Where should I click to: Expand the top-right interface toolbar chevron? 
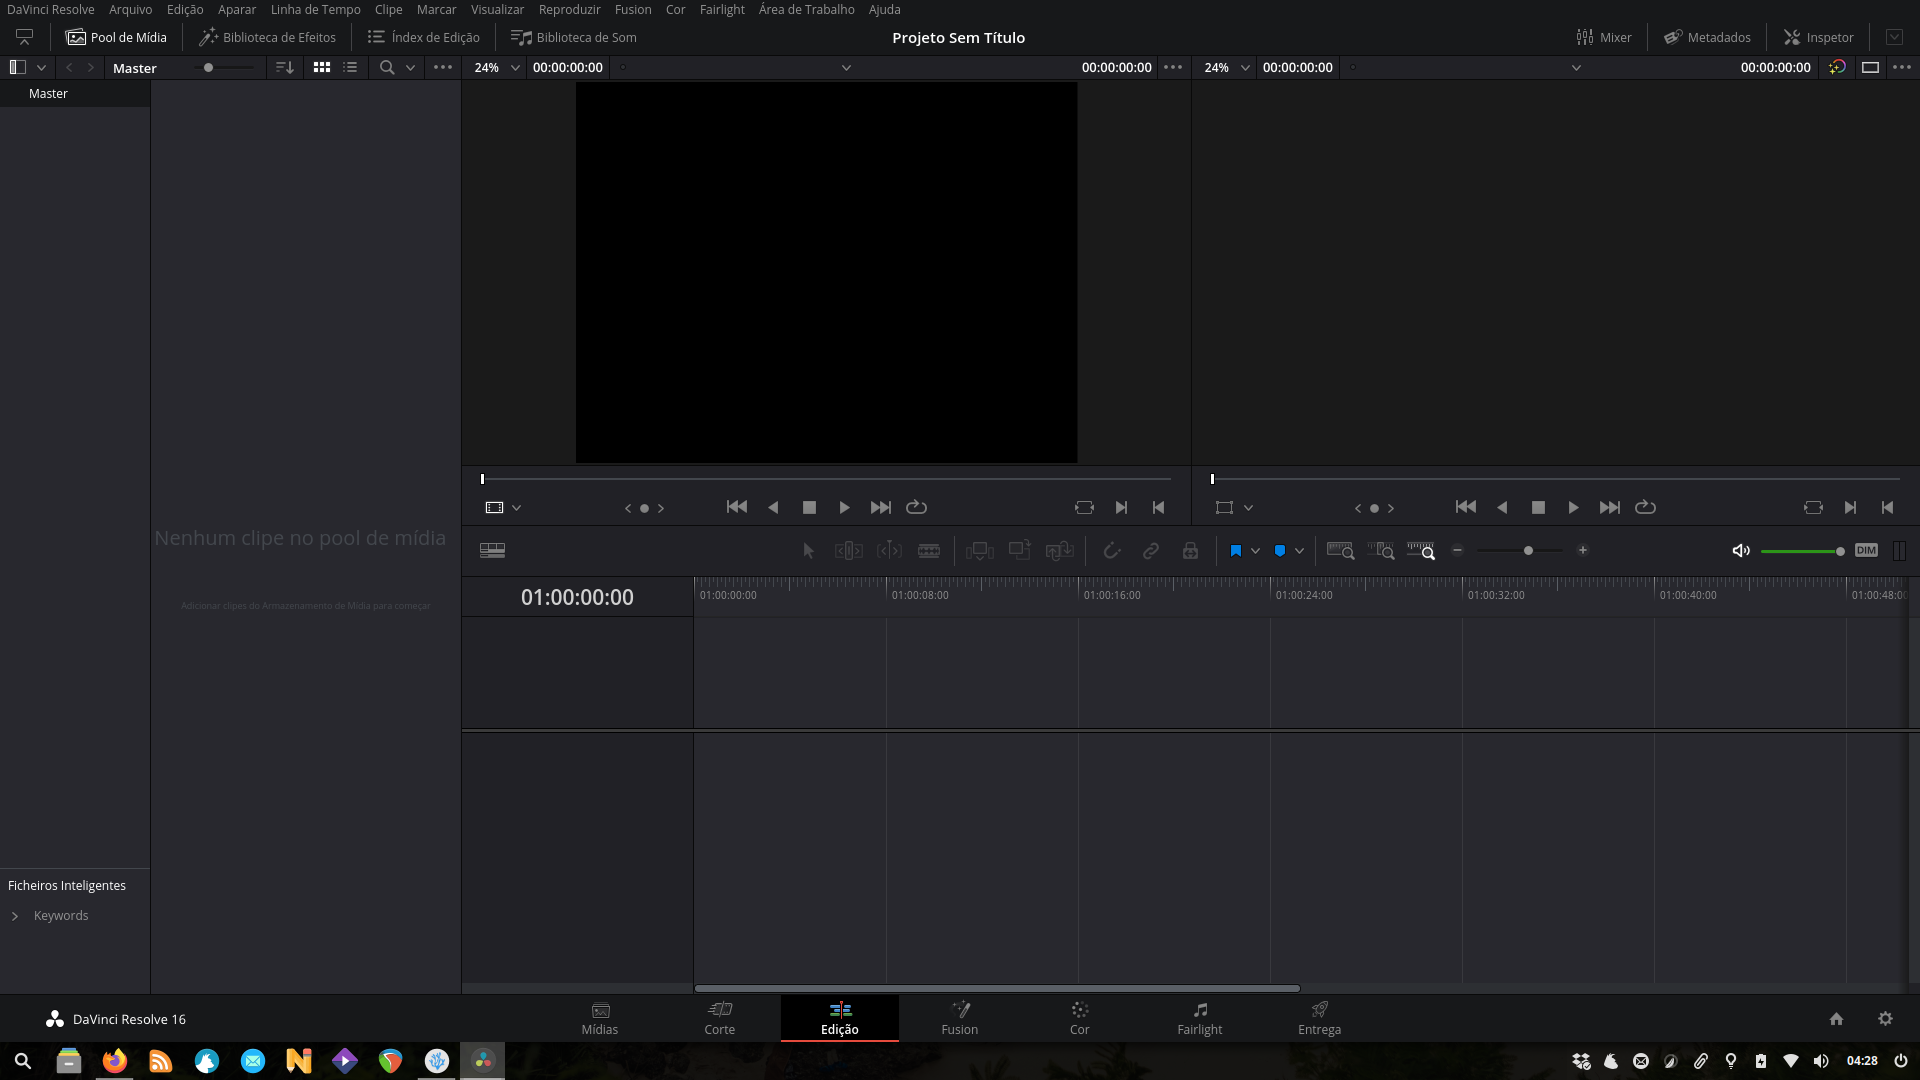point(1894,37)
